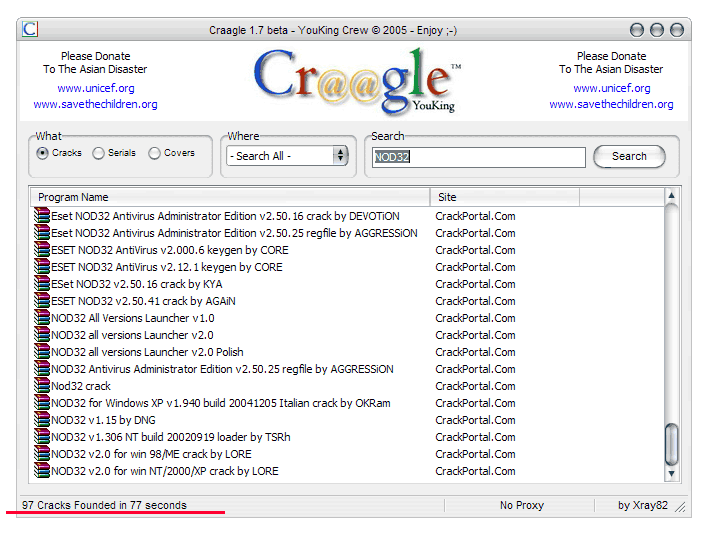708x533 pixels.
Task: Click '97 Cracks Founded in 77 seconds' status
Action: [x=104, y=505]
